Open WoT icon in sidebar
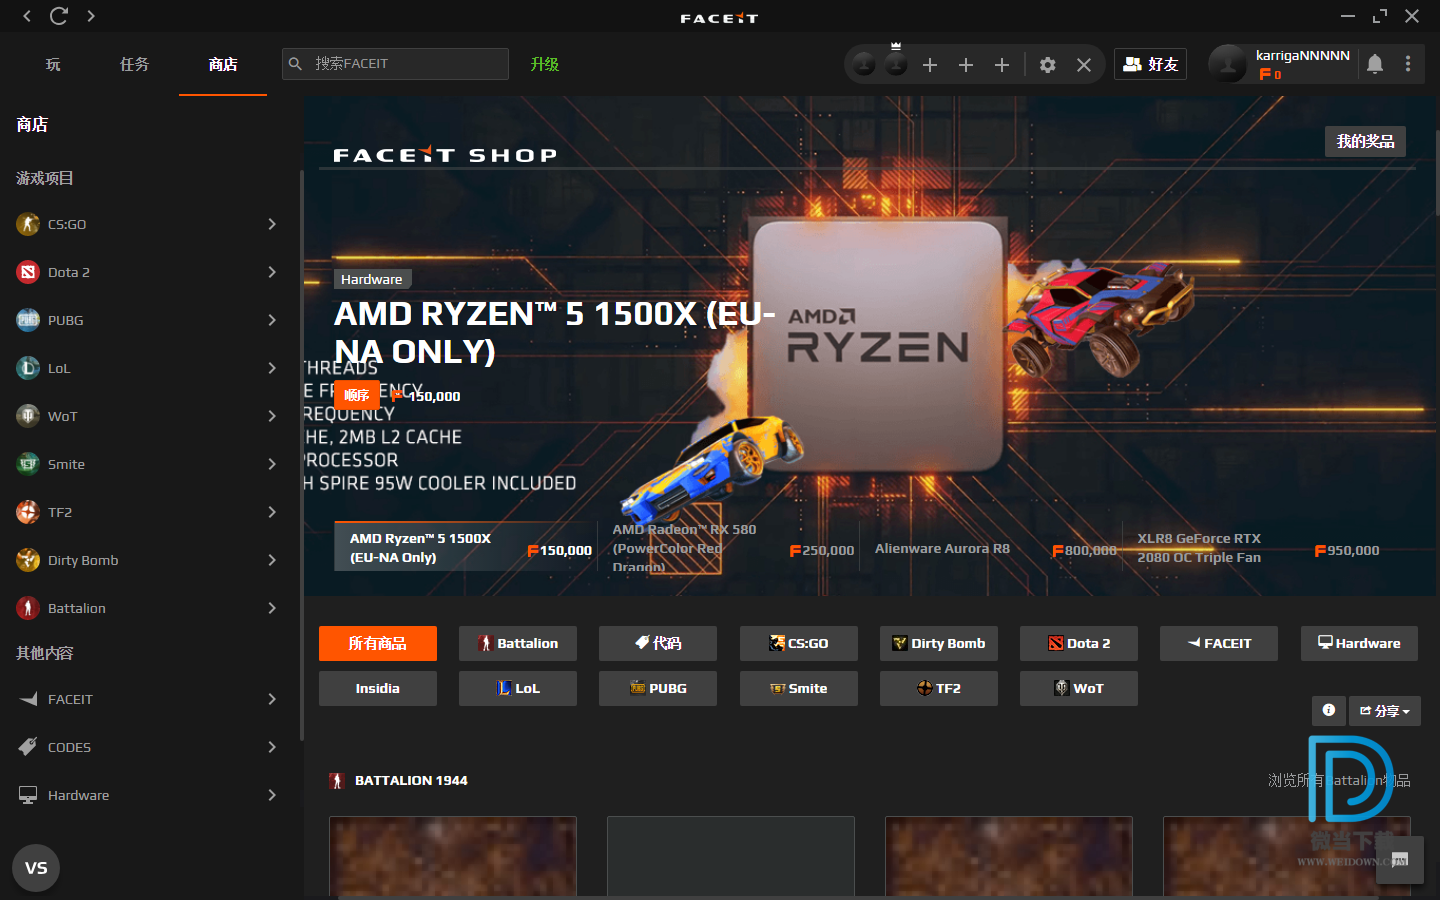The width and height of the screenshot is (1440, 900). click(28, 416)
